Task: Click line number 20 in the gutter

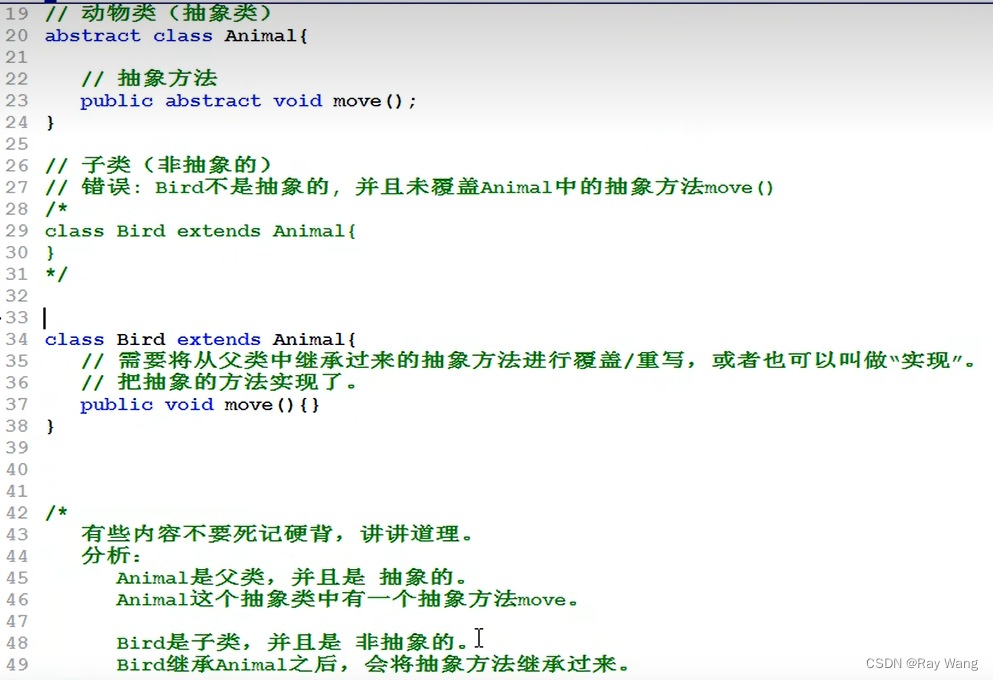Action: click(x=17, y=35)
